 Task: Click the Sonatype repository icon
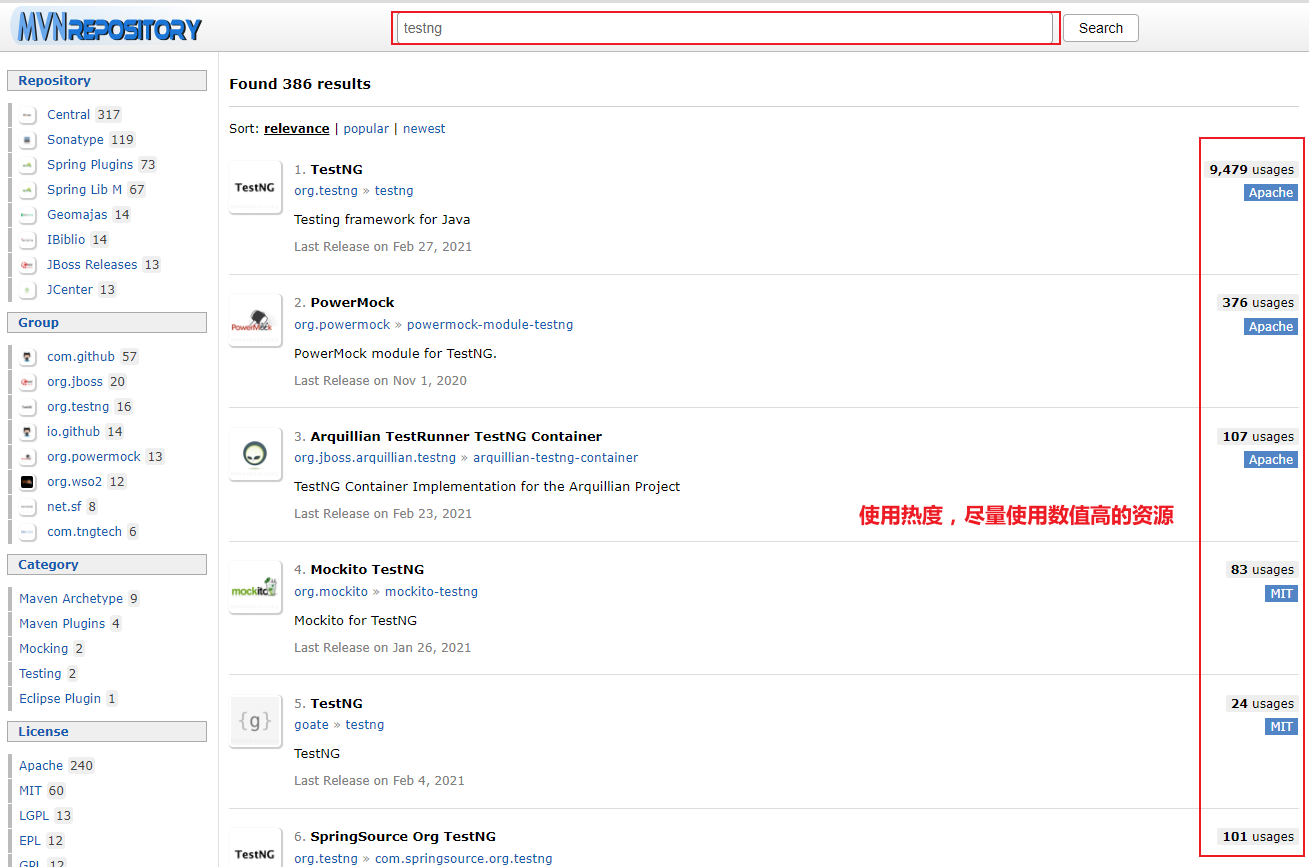[x=28, y=140]
